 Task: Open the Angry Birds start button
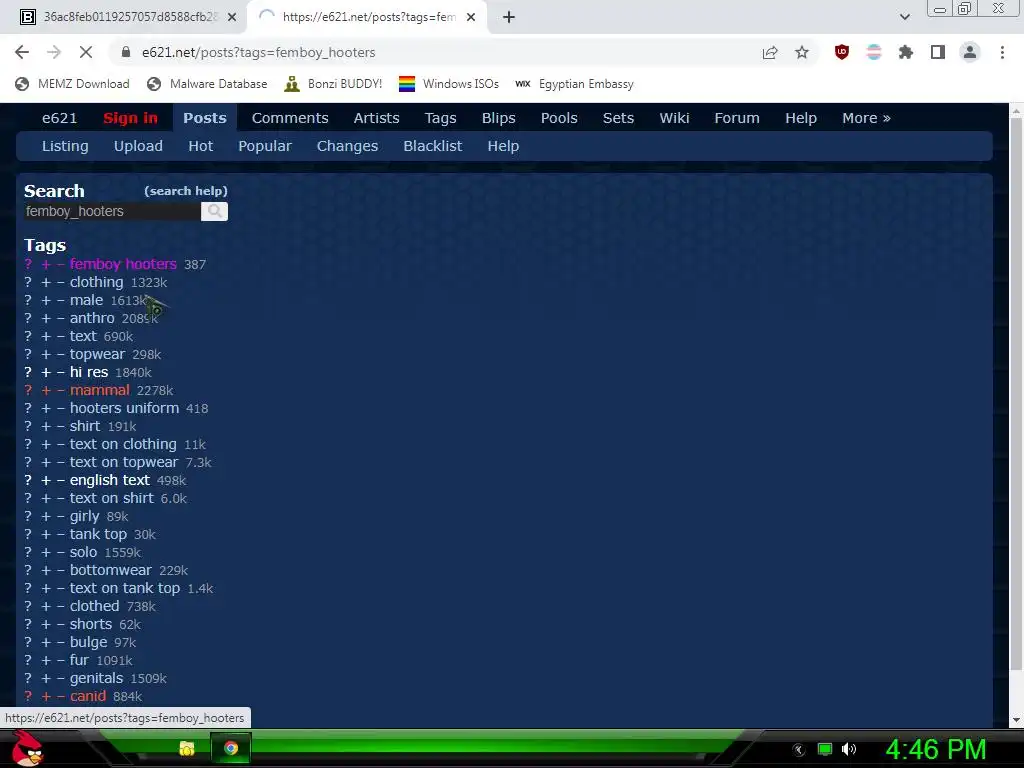click(x=27, y=749)
